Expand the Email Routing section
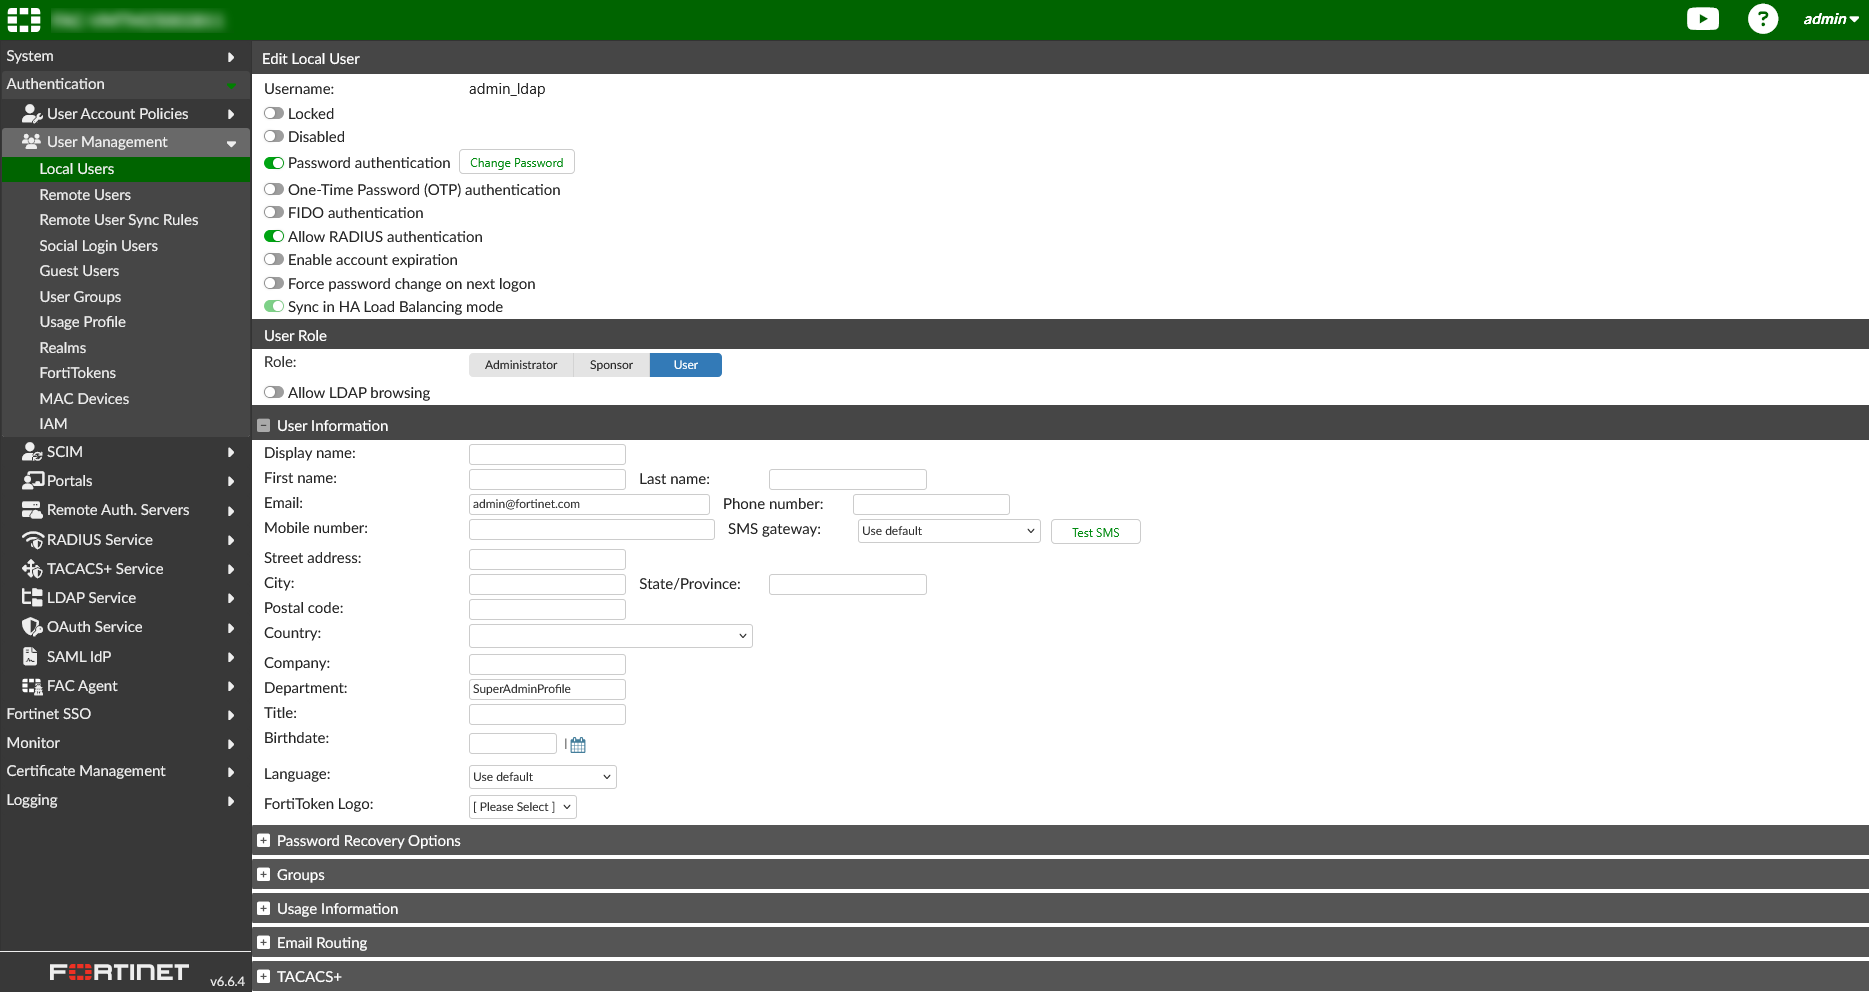 [x=264, y=943]
